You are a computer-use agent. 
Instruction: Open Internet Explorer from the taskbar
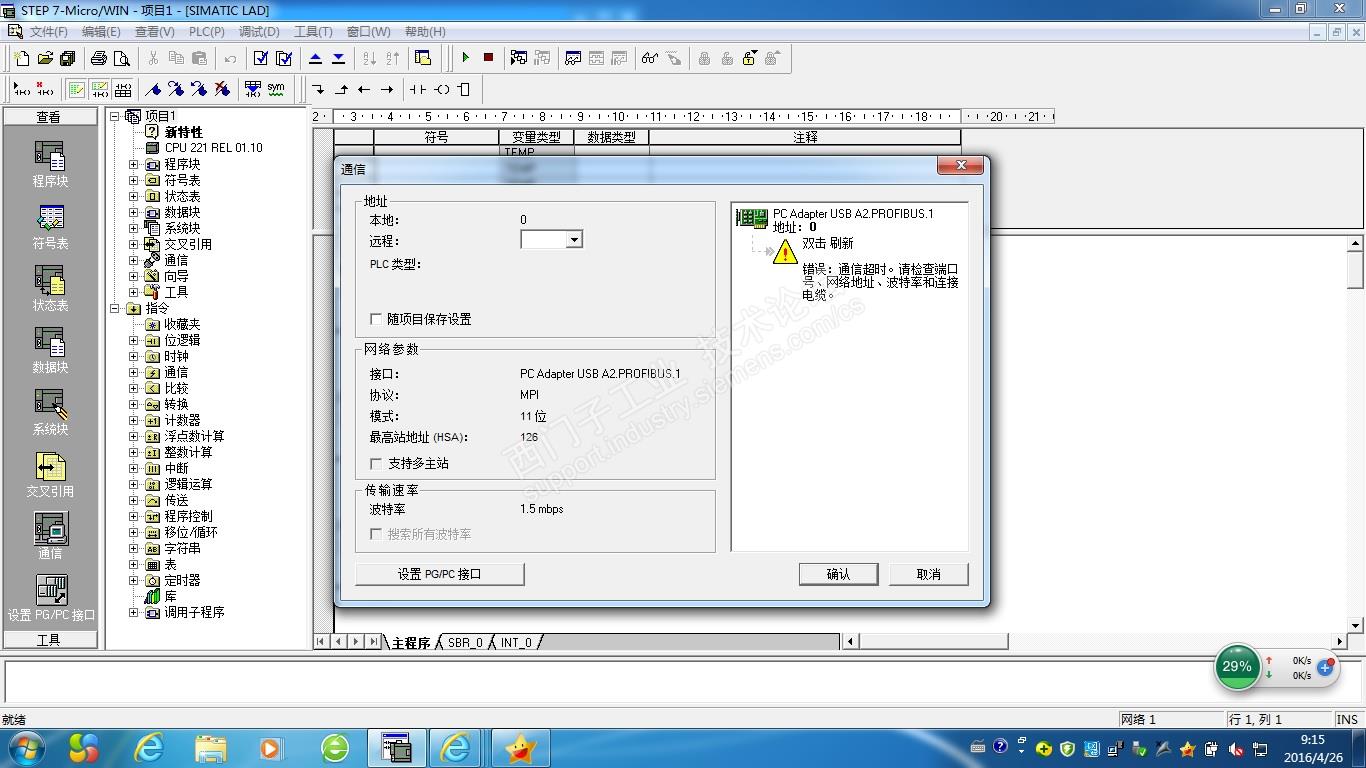tap(149, 747)
